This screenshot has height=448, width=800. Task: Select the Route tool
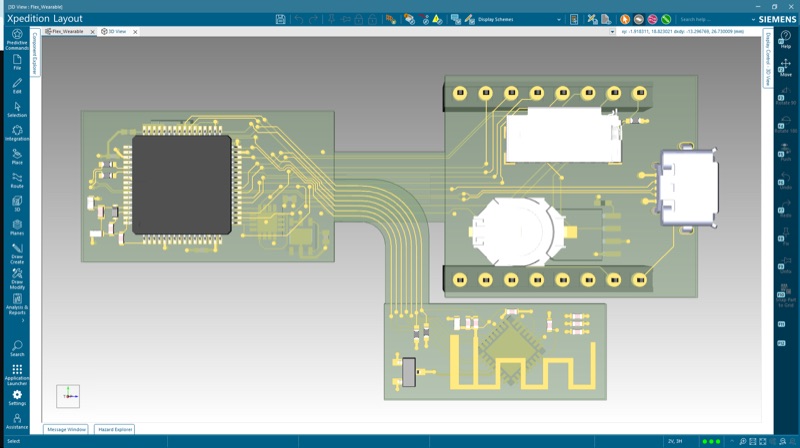click(17, 181)
